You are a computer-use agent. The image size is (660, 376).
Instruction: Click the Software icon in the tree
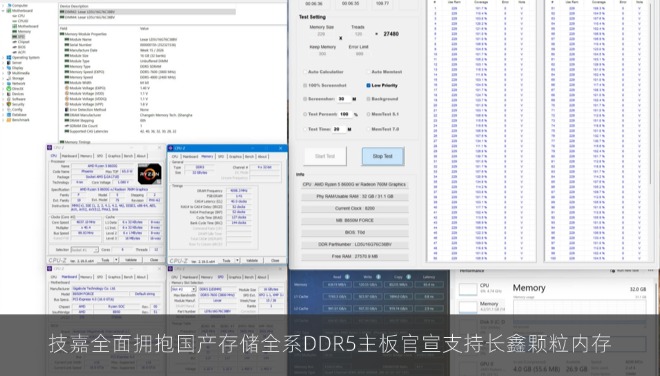click(9, 99)
